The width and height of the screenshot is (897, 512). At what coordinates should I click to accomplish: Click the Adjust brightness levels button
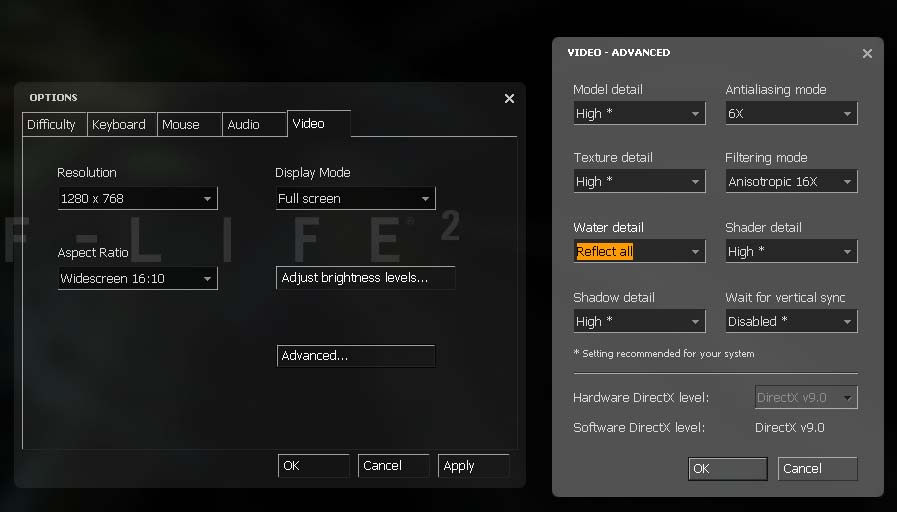point(366,278)
